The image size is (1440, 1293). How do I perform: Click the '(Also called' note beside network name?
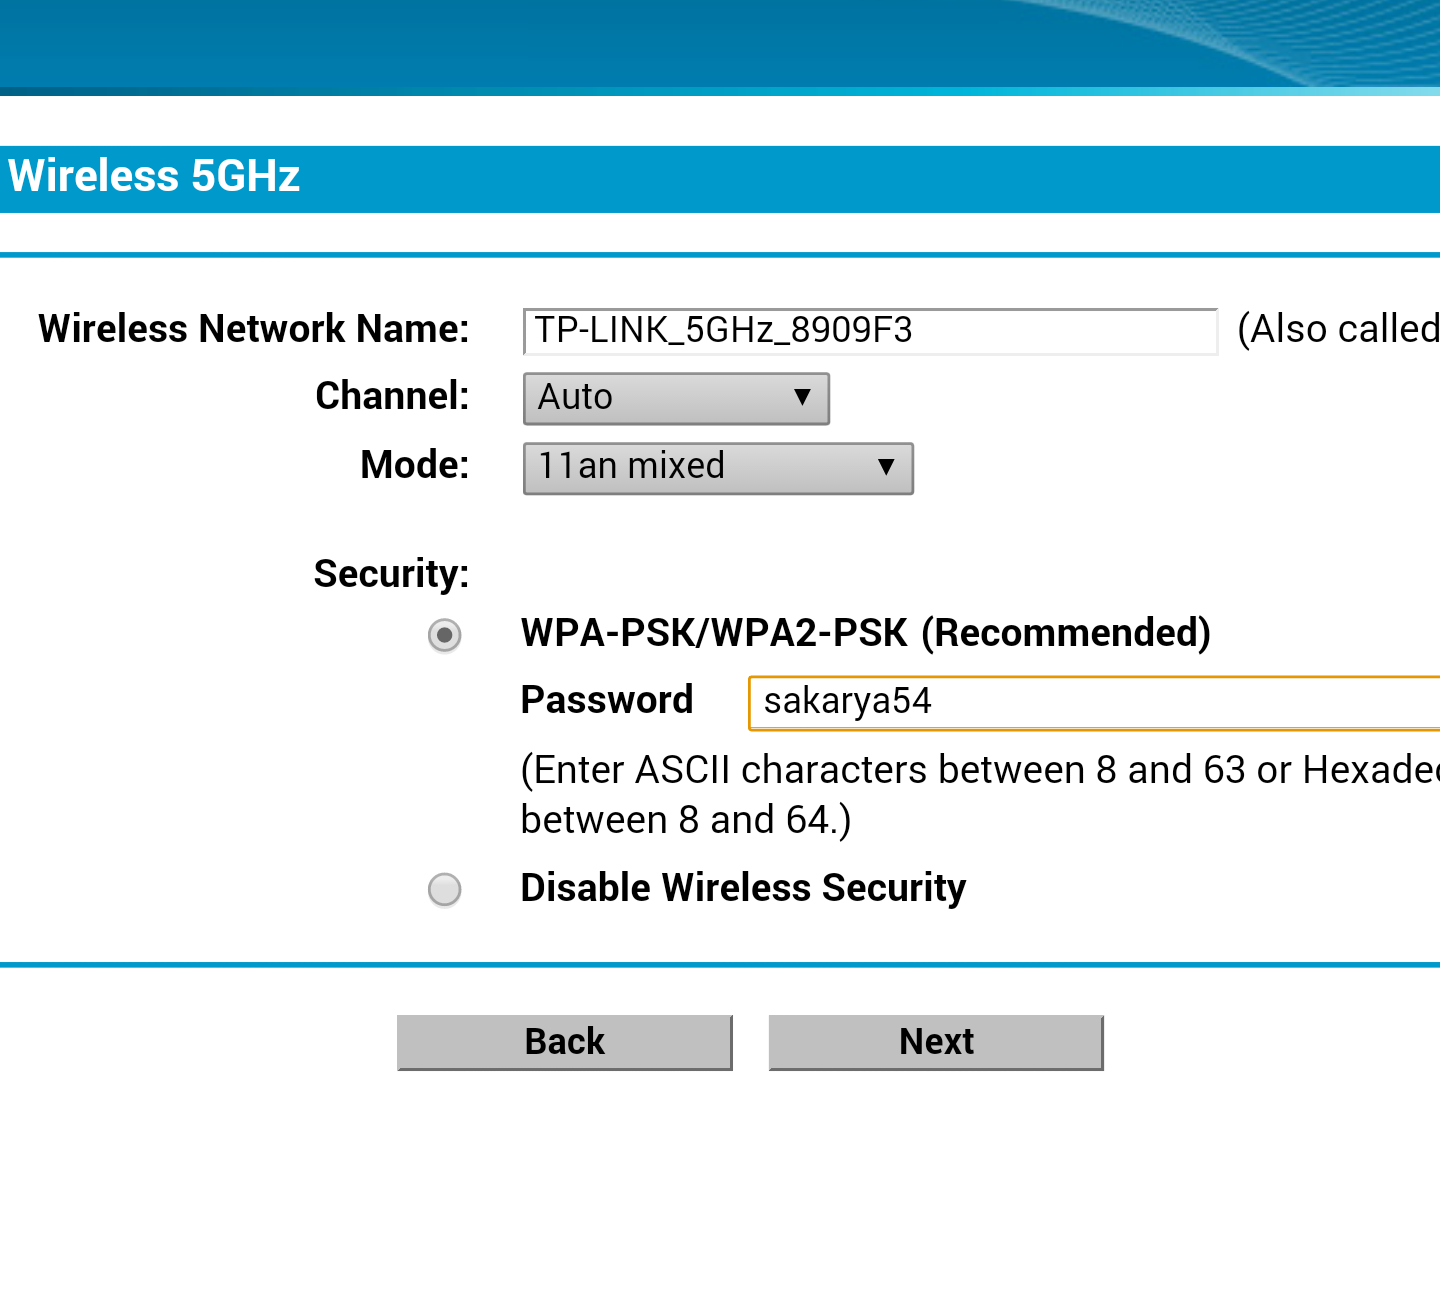tap(1338, 329)
